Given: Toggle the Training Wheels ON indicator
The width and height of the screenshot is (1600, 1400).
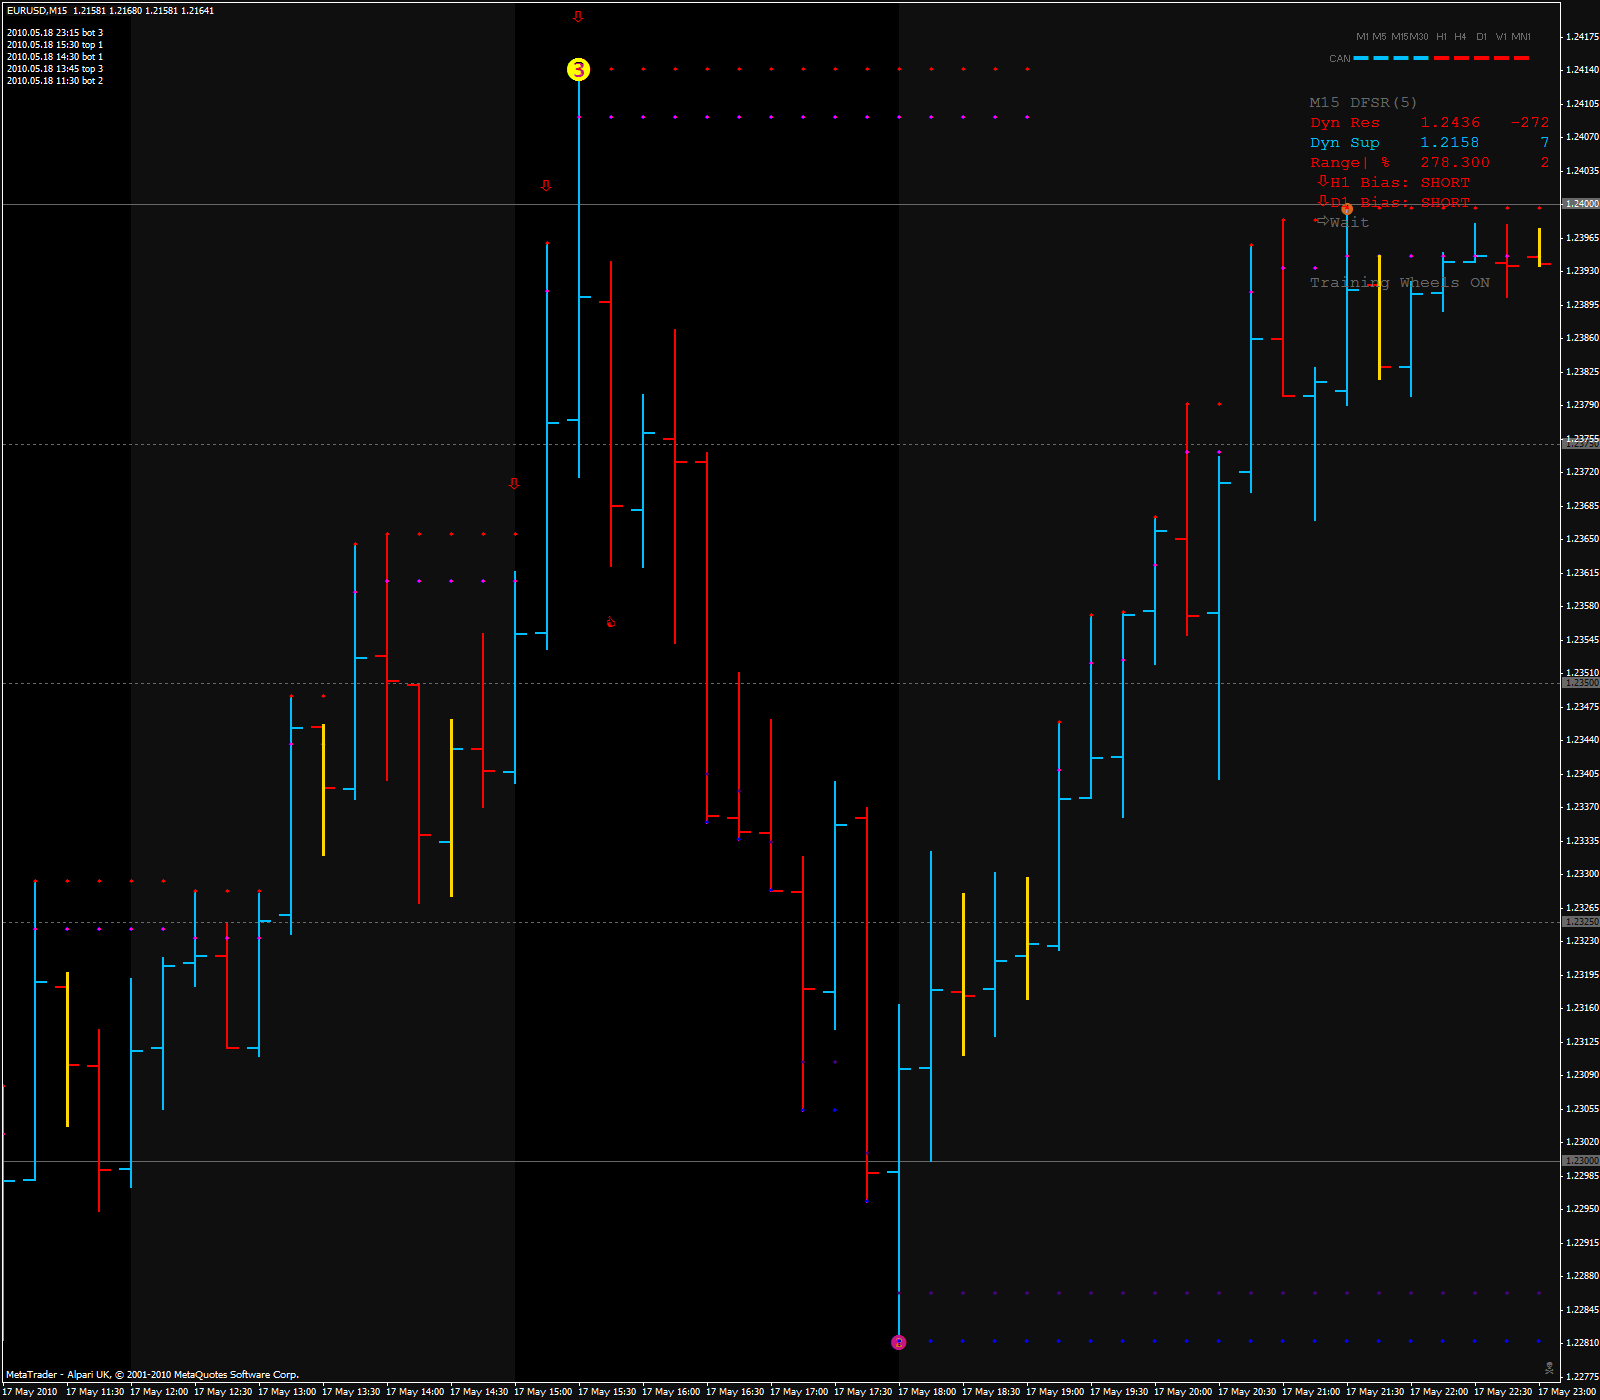Looking at the screenshot, I should (x=1397, y=283).
